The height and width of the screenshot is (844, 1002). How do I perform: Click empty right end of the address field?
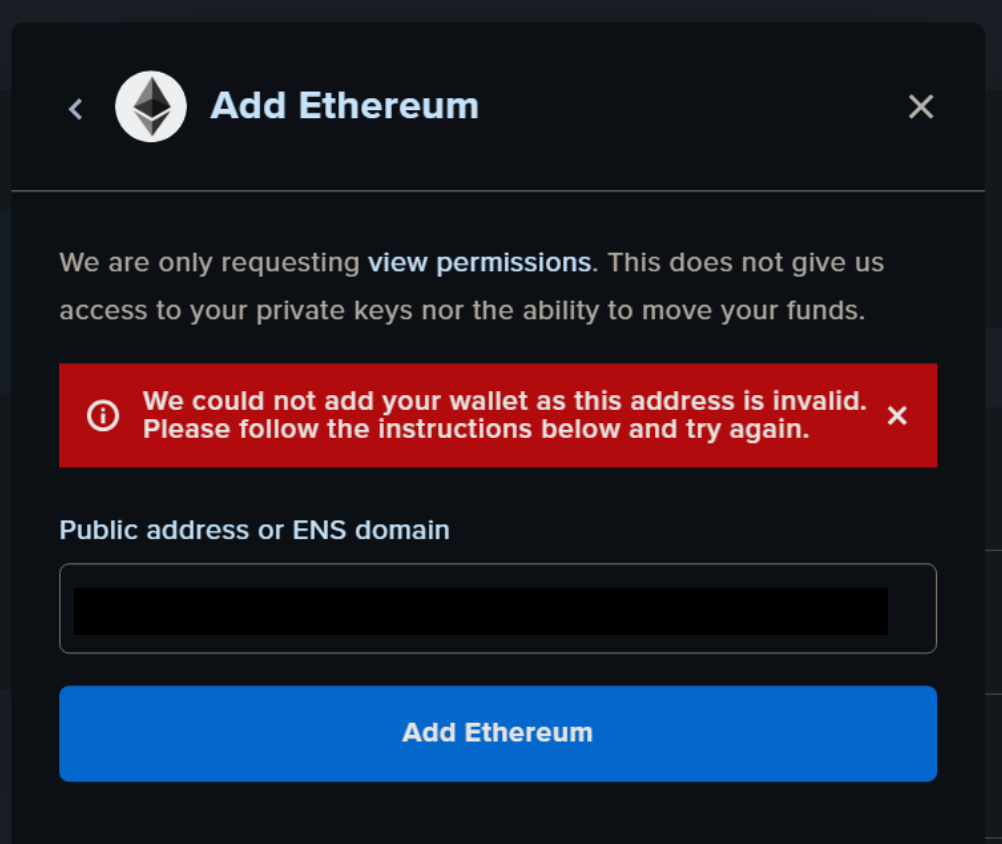coord(912,608)
